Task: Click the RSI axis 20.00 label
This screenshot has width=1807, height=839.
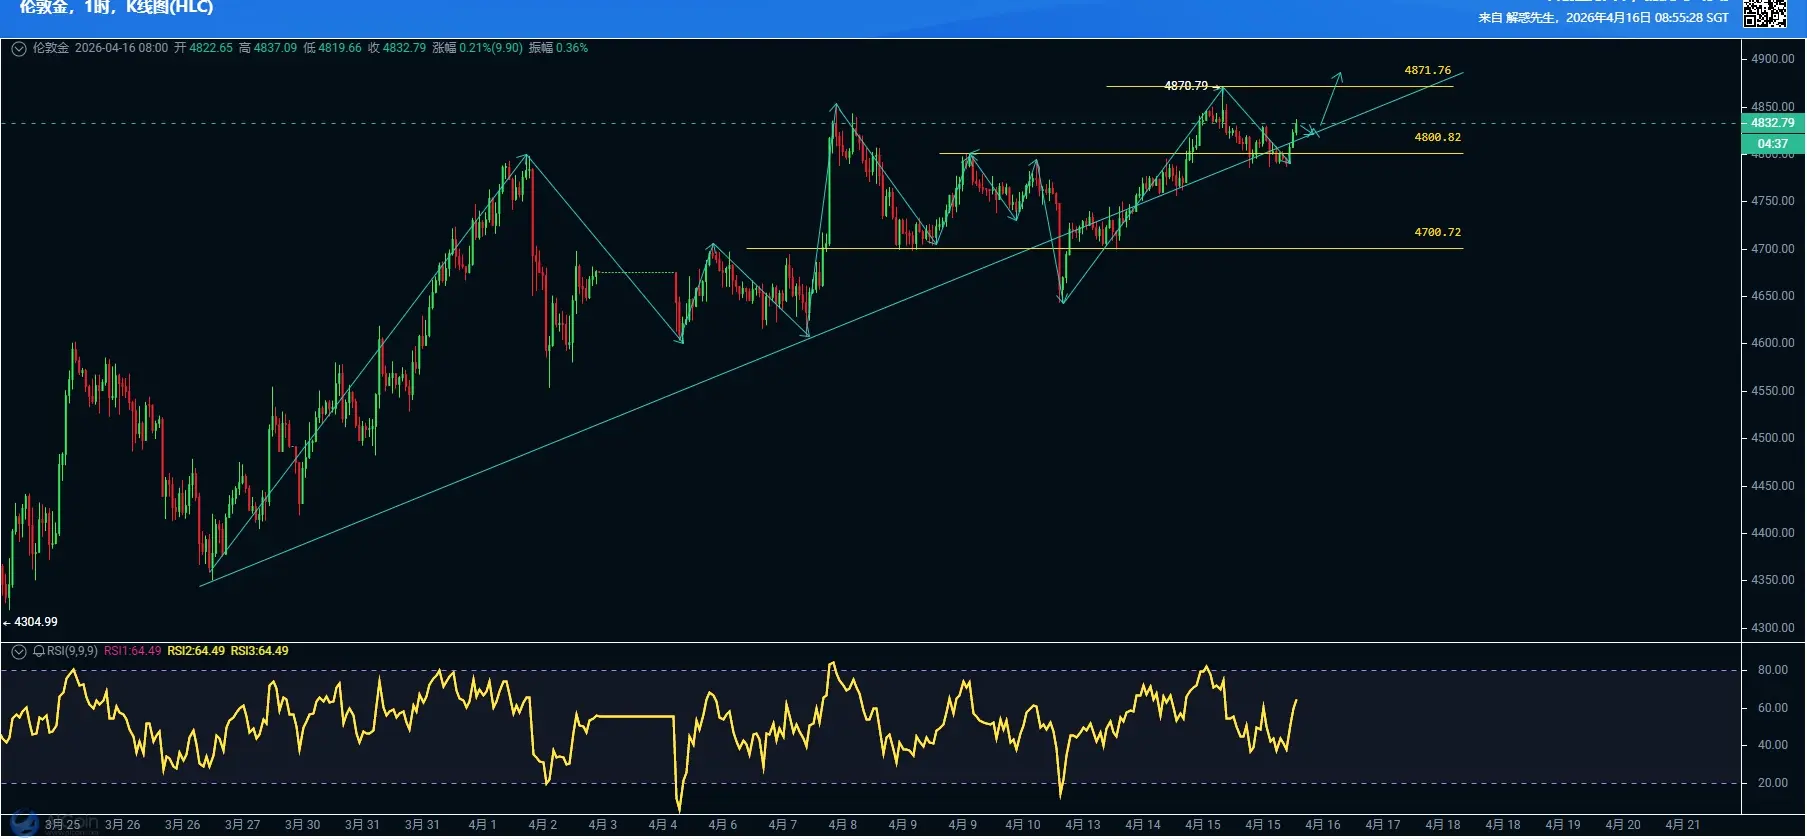Action: click(x=1773, y=783)
